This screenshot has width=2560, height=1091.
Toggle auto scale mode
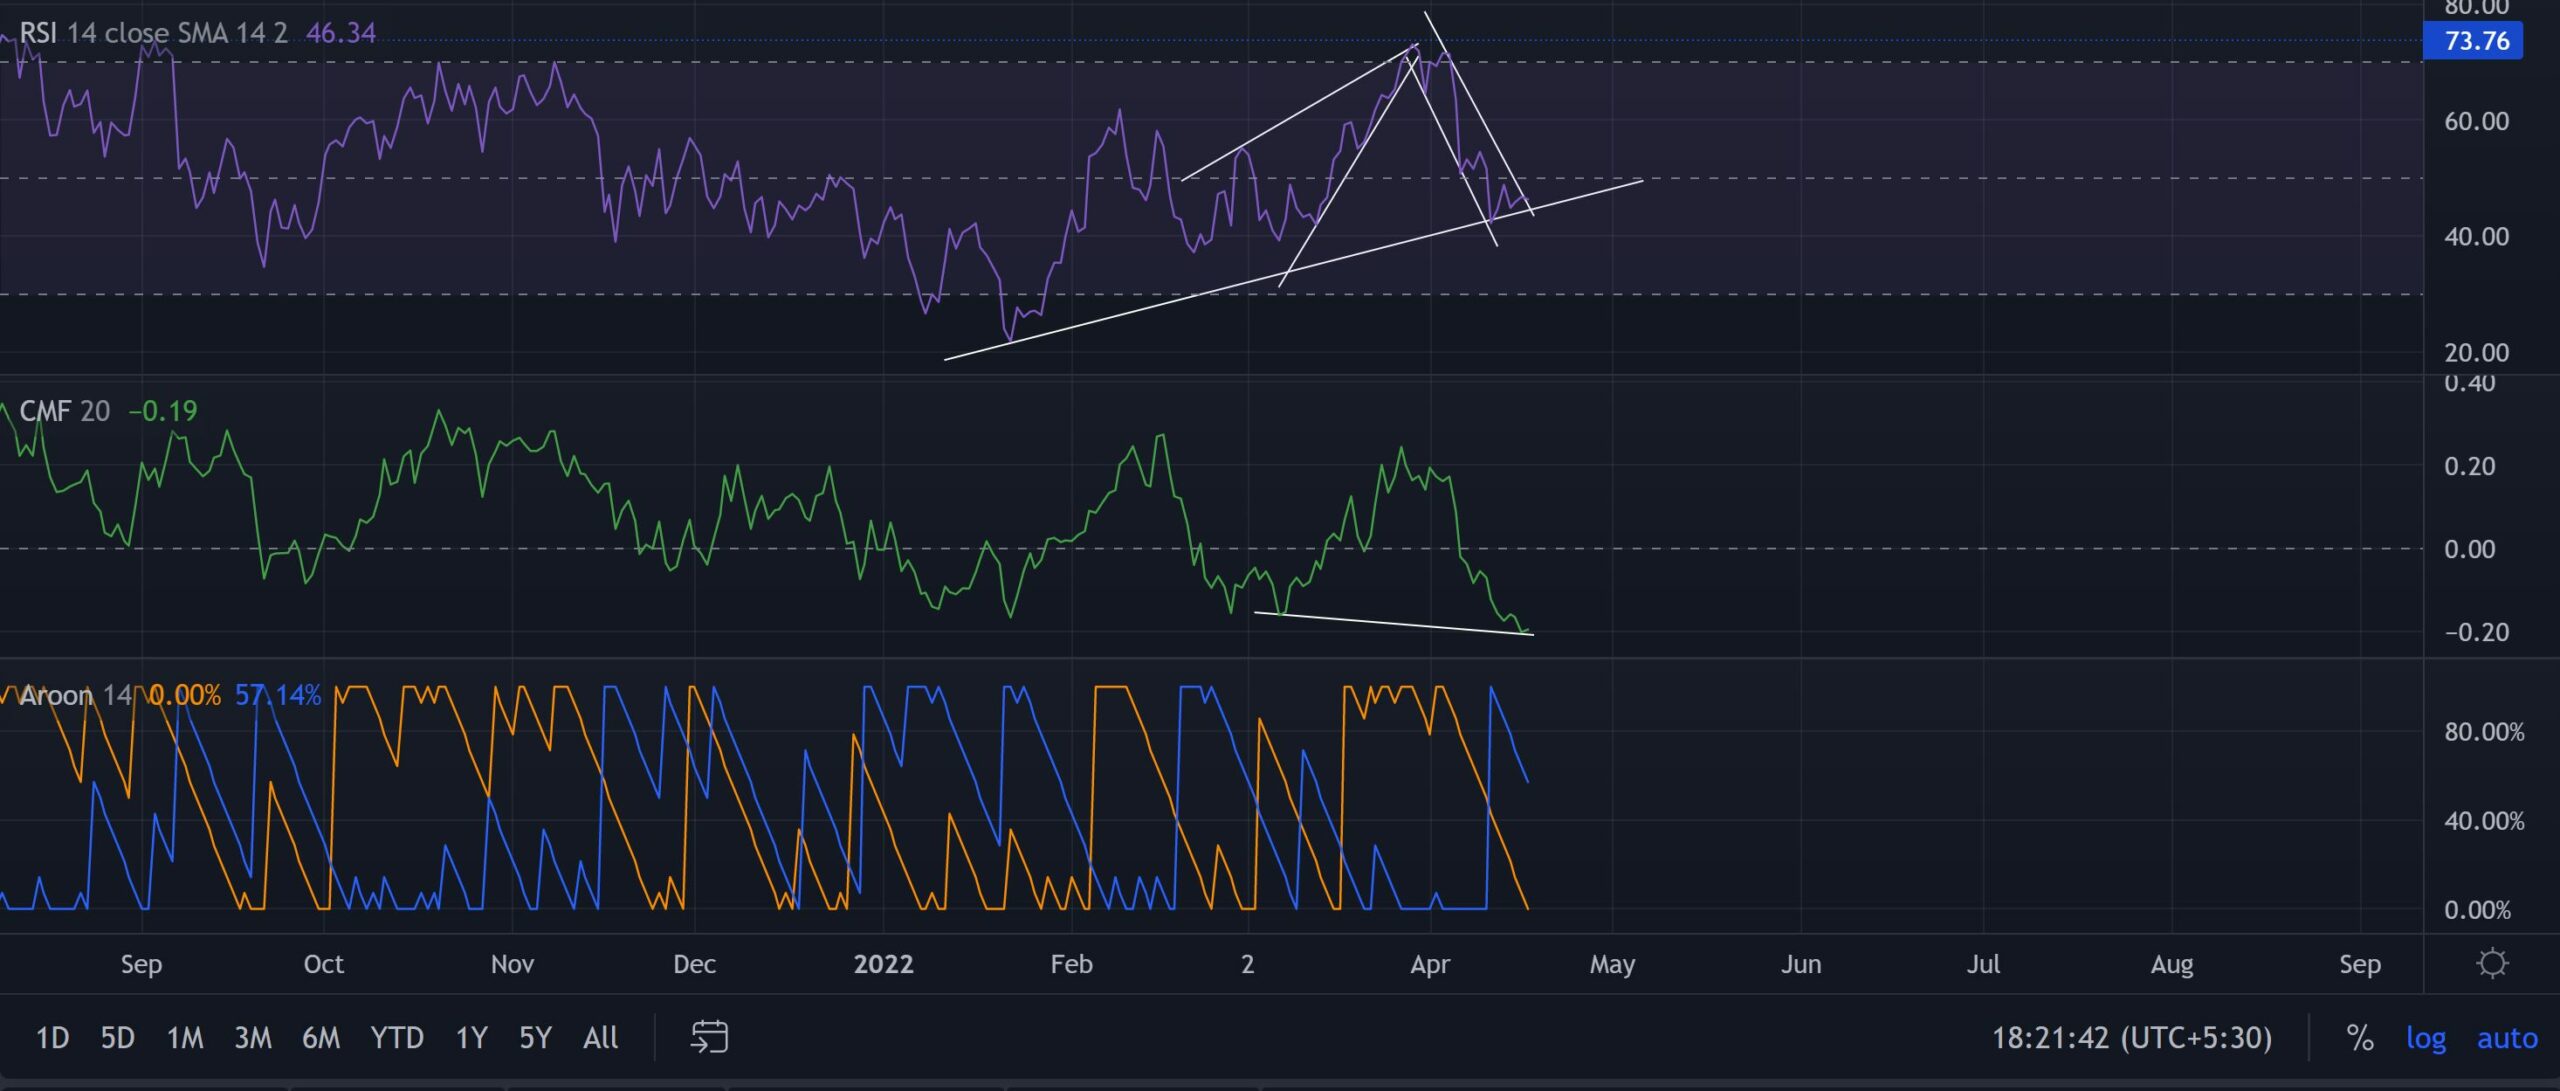[2506, 1038]
